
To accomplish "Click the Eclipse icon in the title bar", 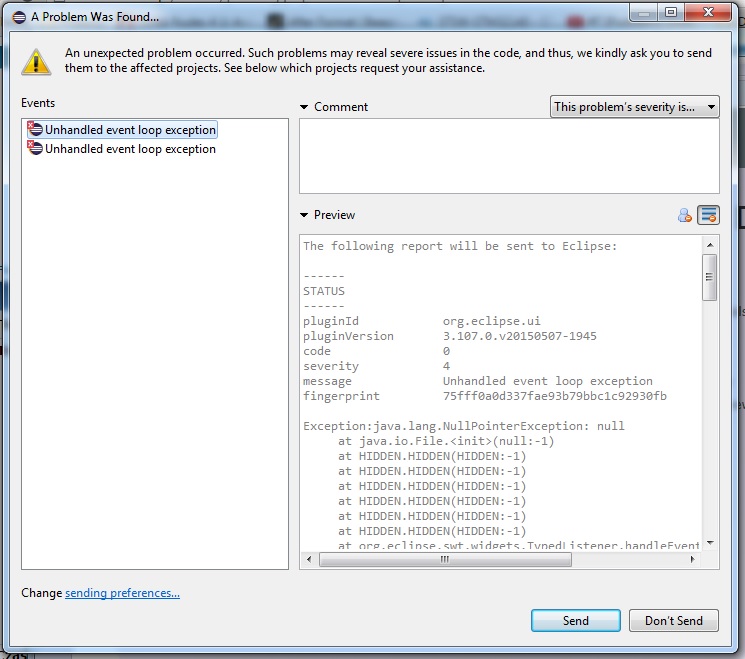I will (x=18, y=16).
